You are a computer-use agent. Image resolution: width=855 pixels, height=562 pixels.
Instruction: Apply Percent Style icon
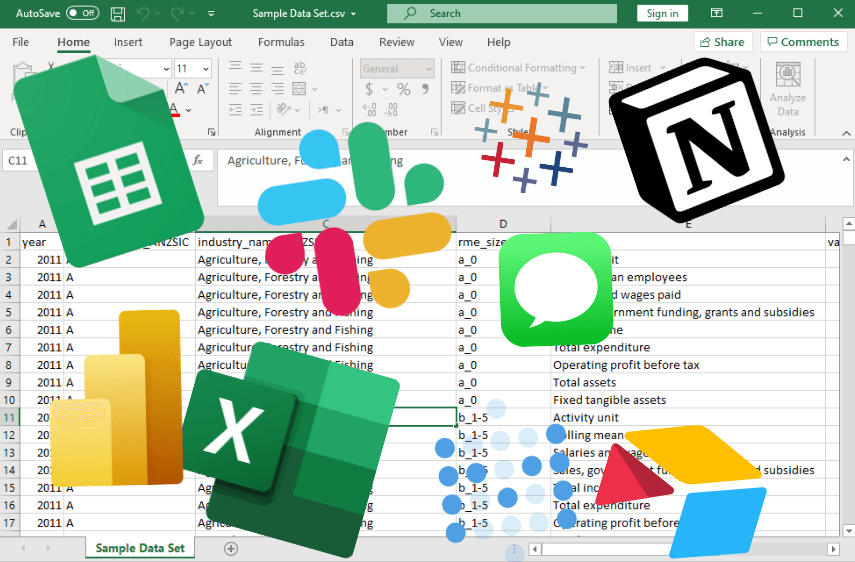click(404, 89)
